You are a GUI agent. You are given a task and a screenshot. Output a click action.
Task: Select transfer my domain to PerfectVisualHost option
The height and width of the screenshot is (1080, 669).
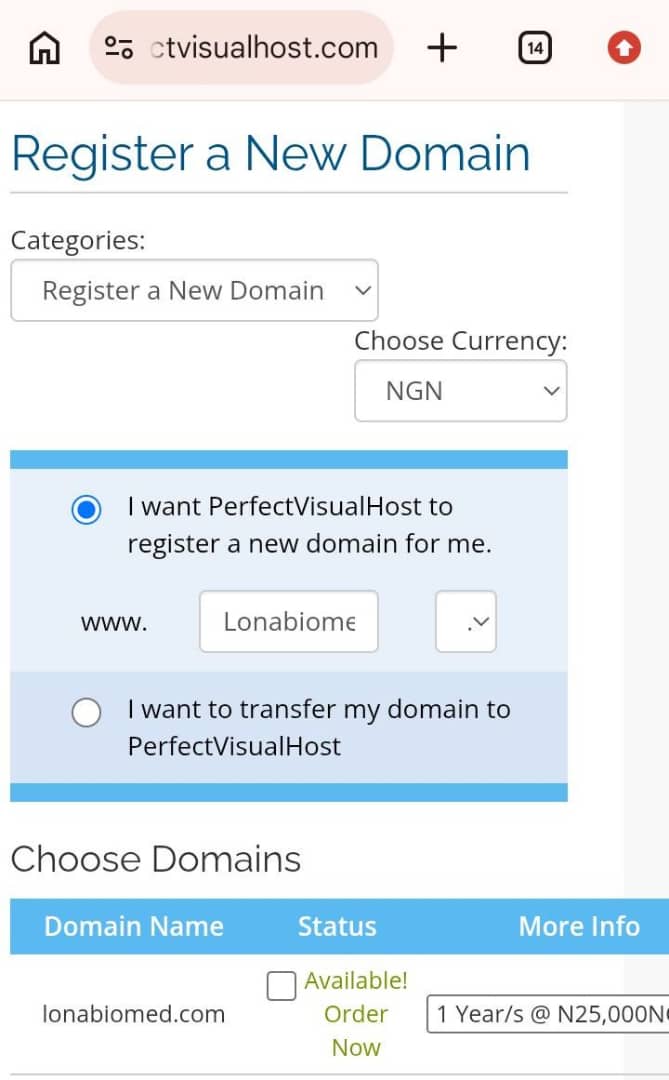click(x=86, y=712)
